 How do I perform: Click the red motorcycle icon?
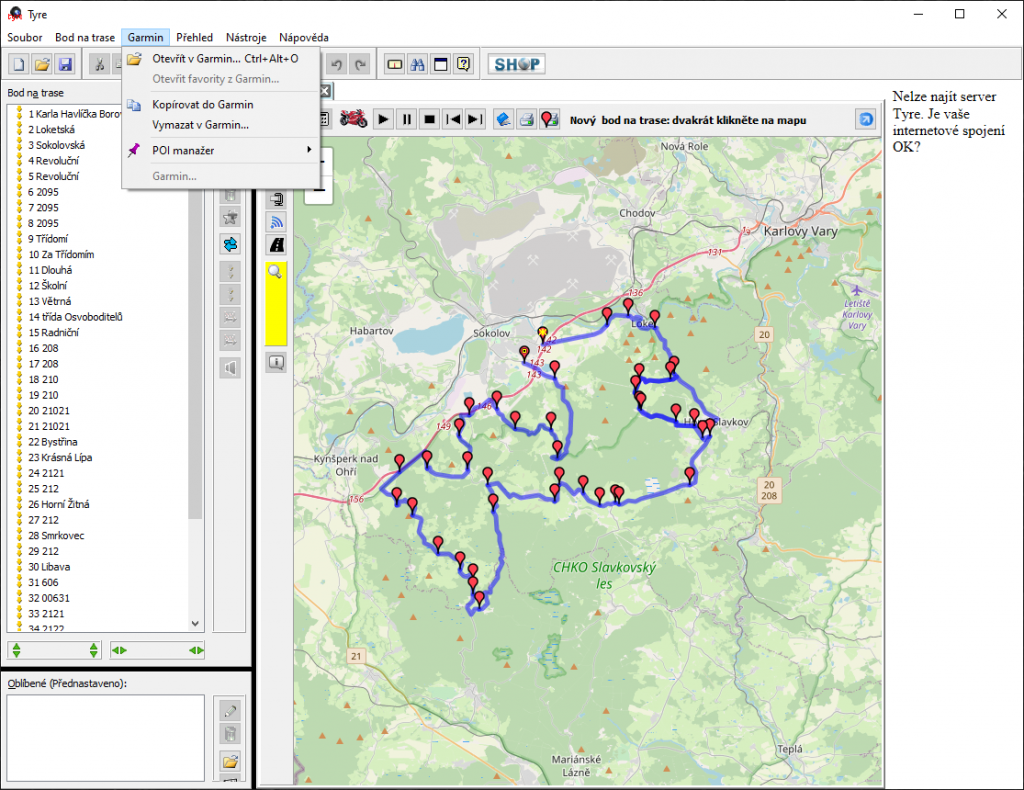(x=355, y=119)
